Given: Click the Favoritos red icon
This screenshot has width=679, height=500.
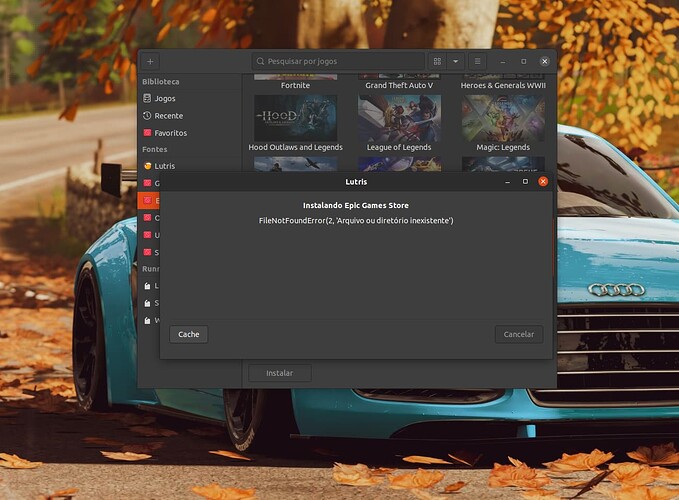Looking at the screenshot, I should 147,132.
